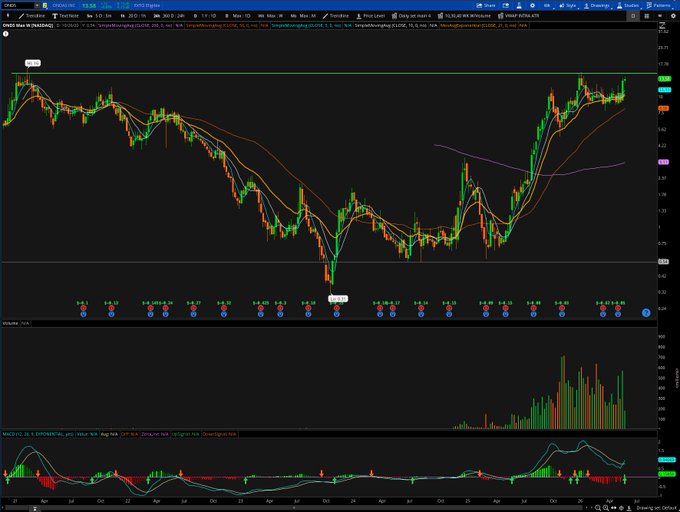680x512 pixels.
Task: Click the green horizontal price level line
Action: click(x=334, y=73)
